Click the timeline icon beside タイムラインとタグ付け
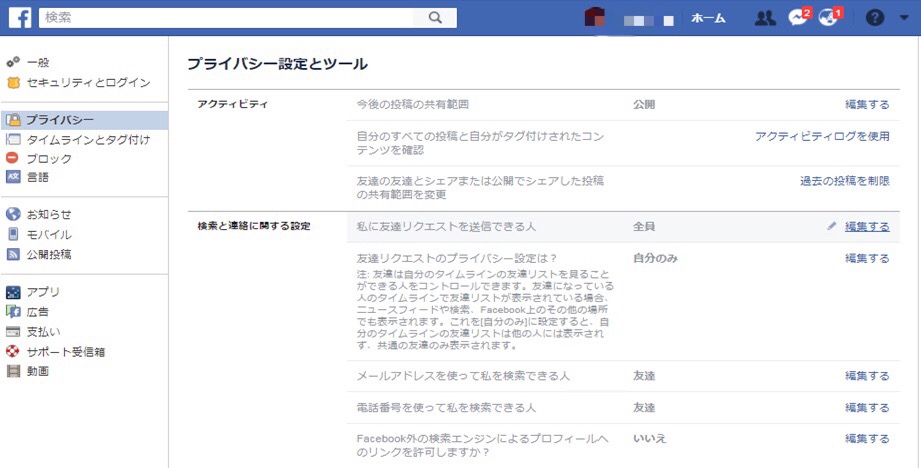 [x=13, y=140]
